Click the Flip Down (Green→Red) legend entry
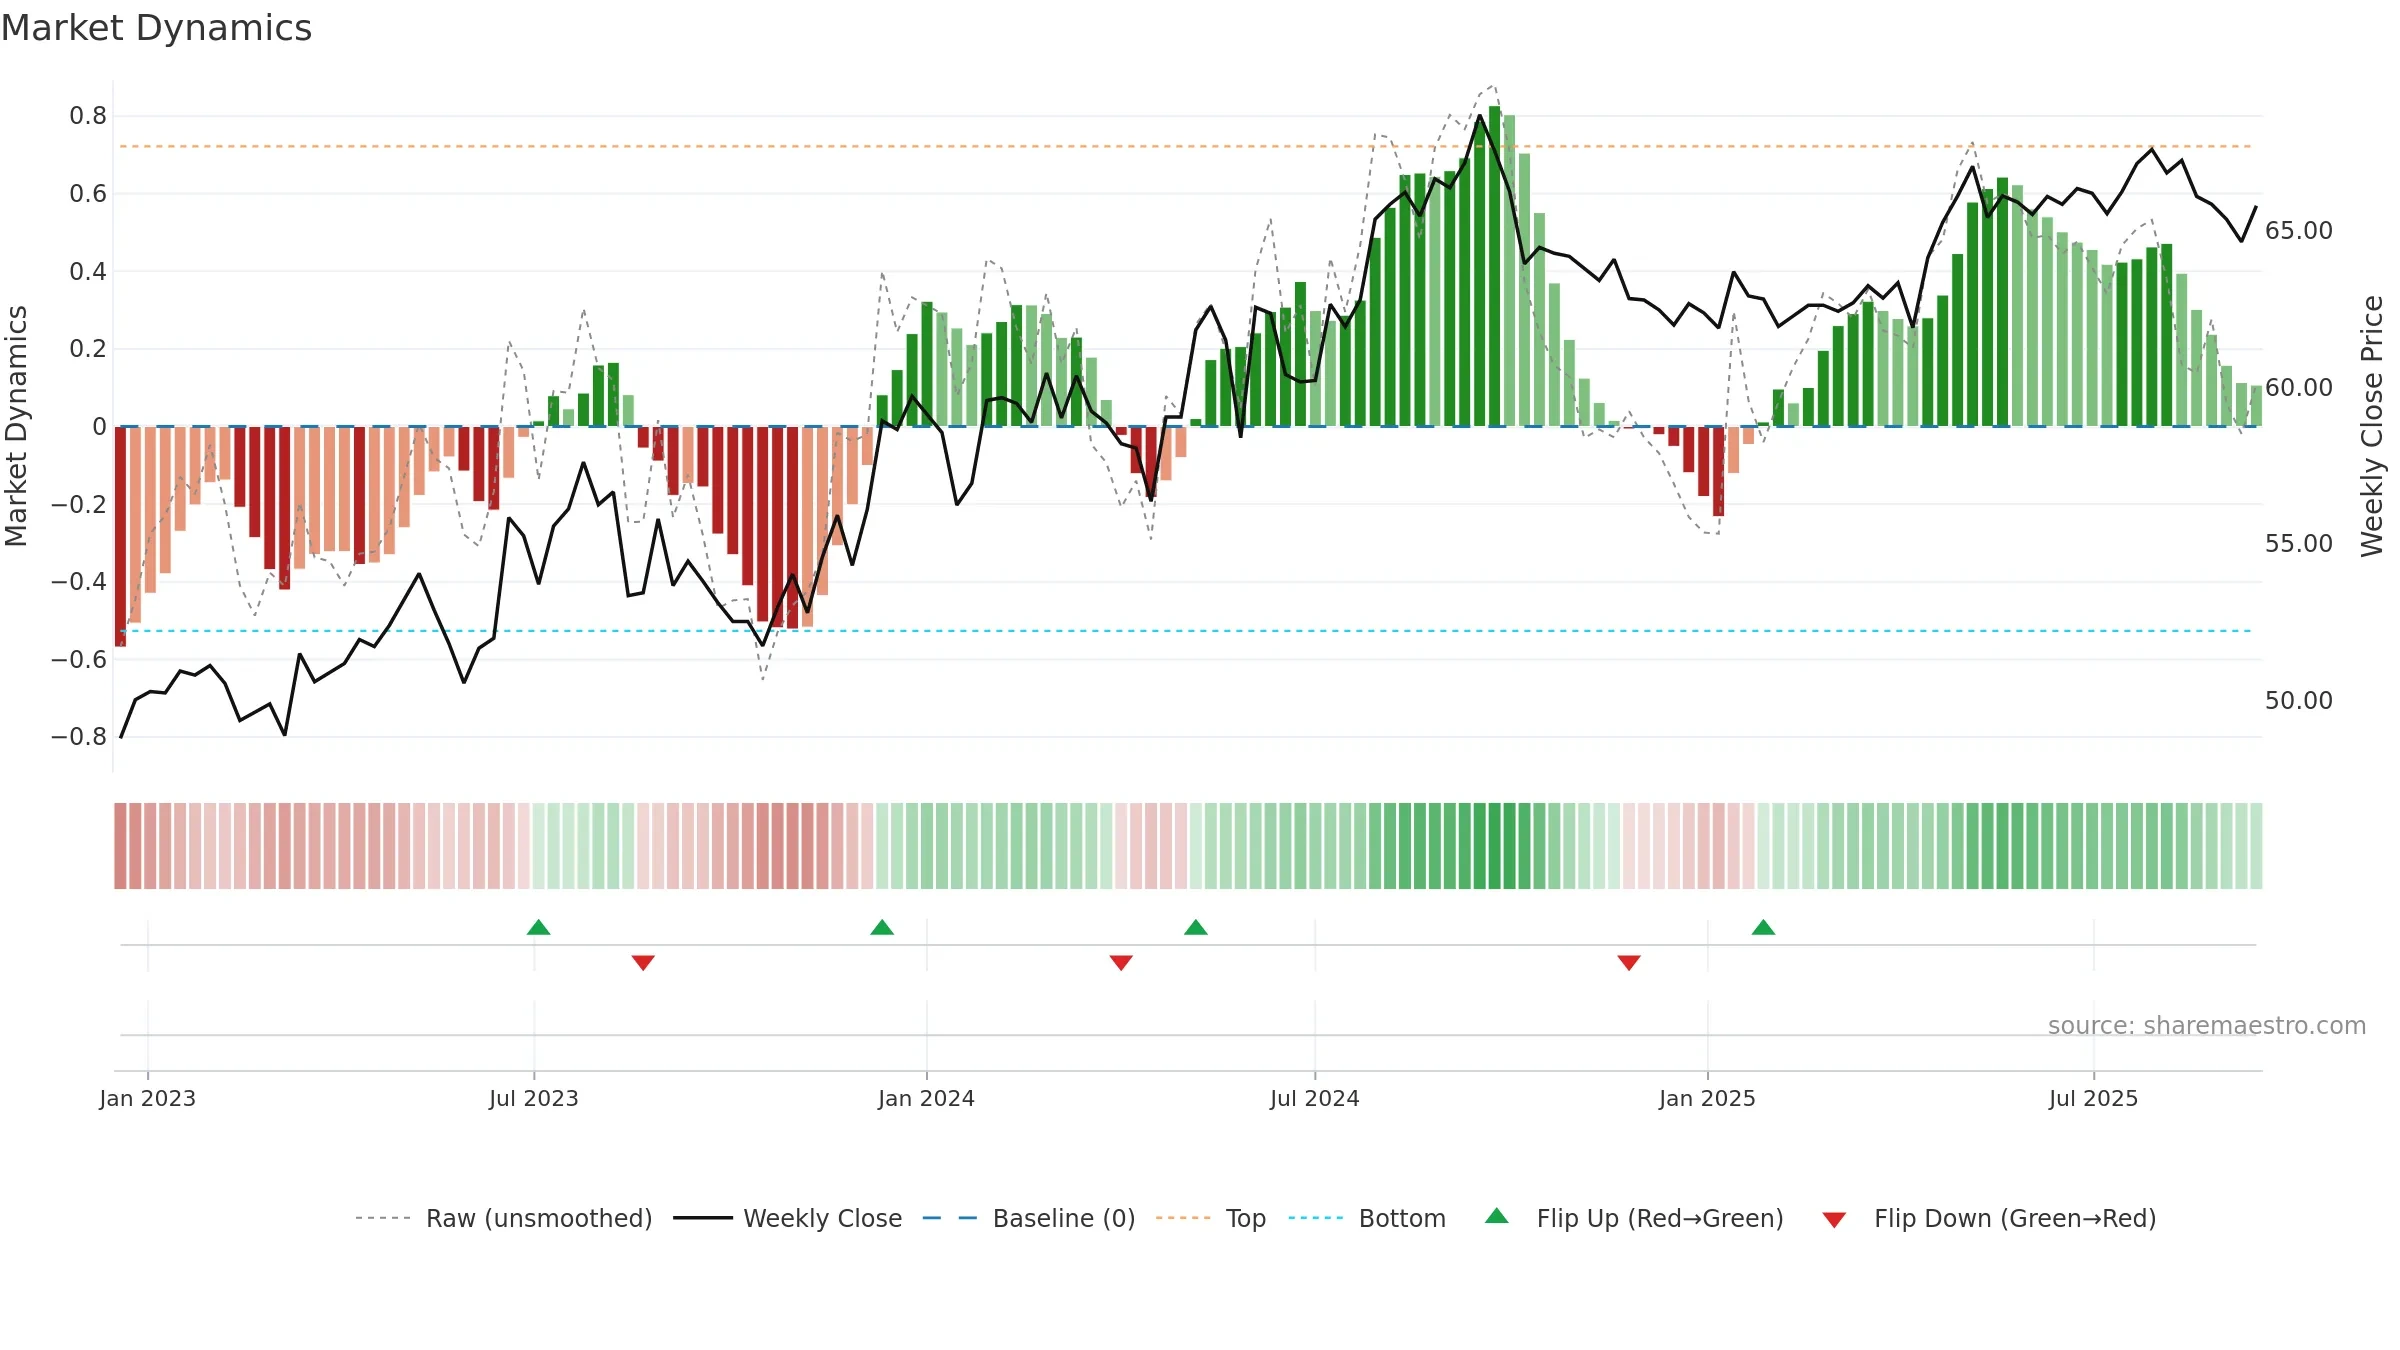Image resolution: width=2400 pixels, height=1350 pixels. (1989, 1218)
